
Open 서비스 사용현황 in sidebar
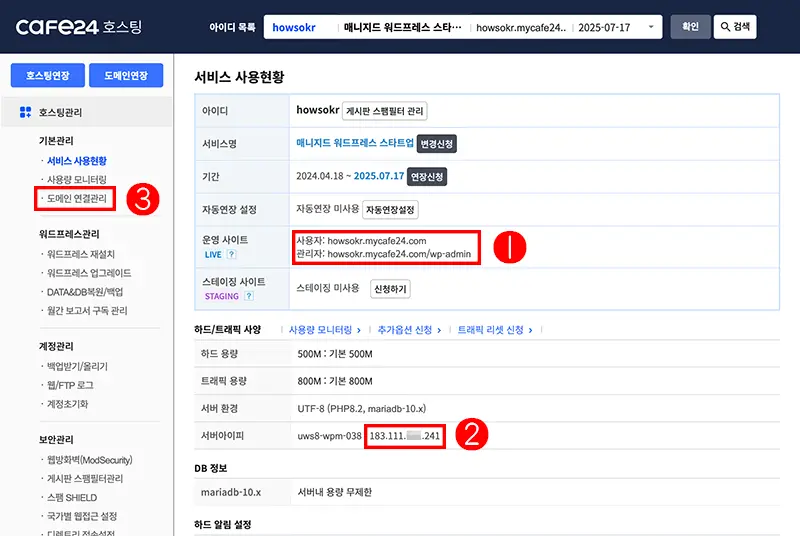(x=77, y=161)
